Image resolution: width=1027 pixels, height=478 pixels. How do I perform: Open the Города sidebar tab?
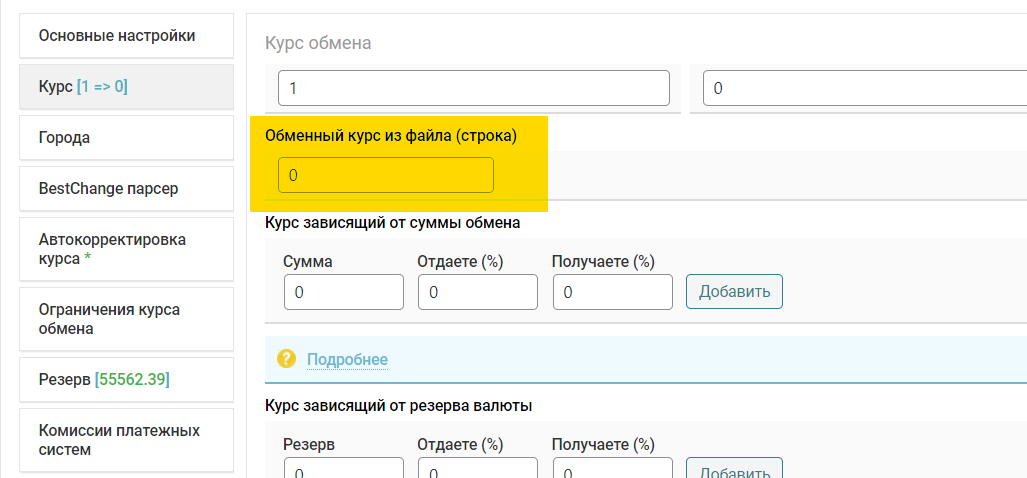[x=126, y=138]
